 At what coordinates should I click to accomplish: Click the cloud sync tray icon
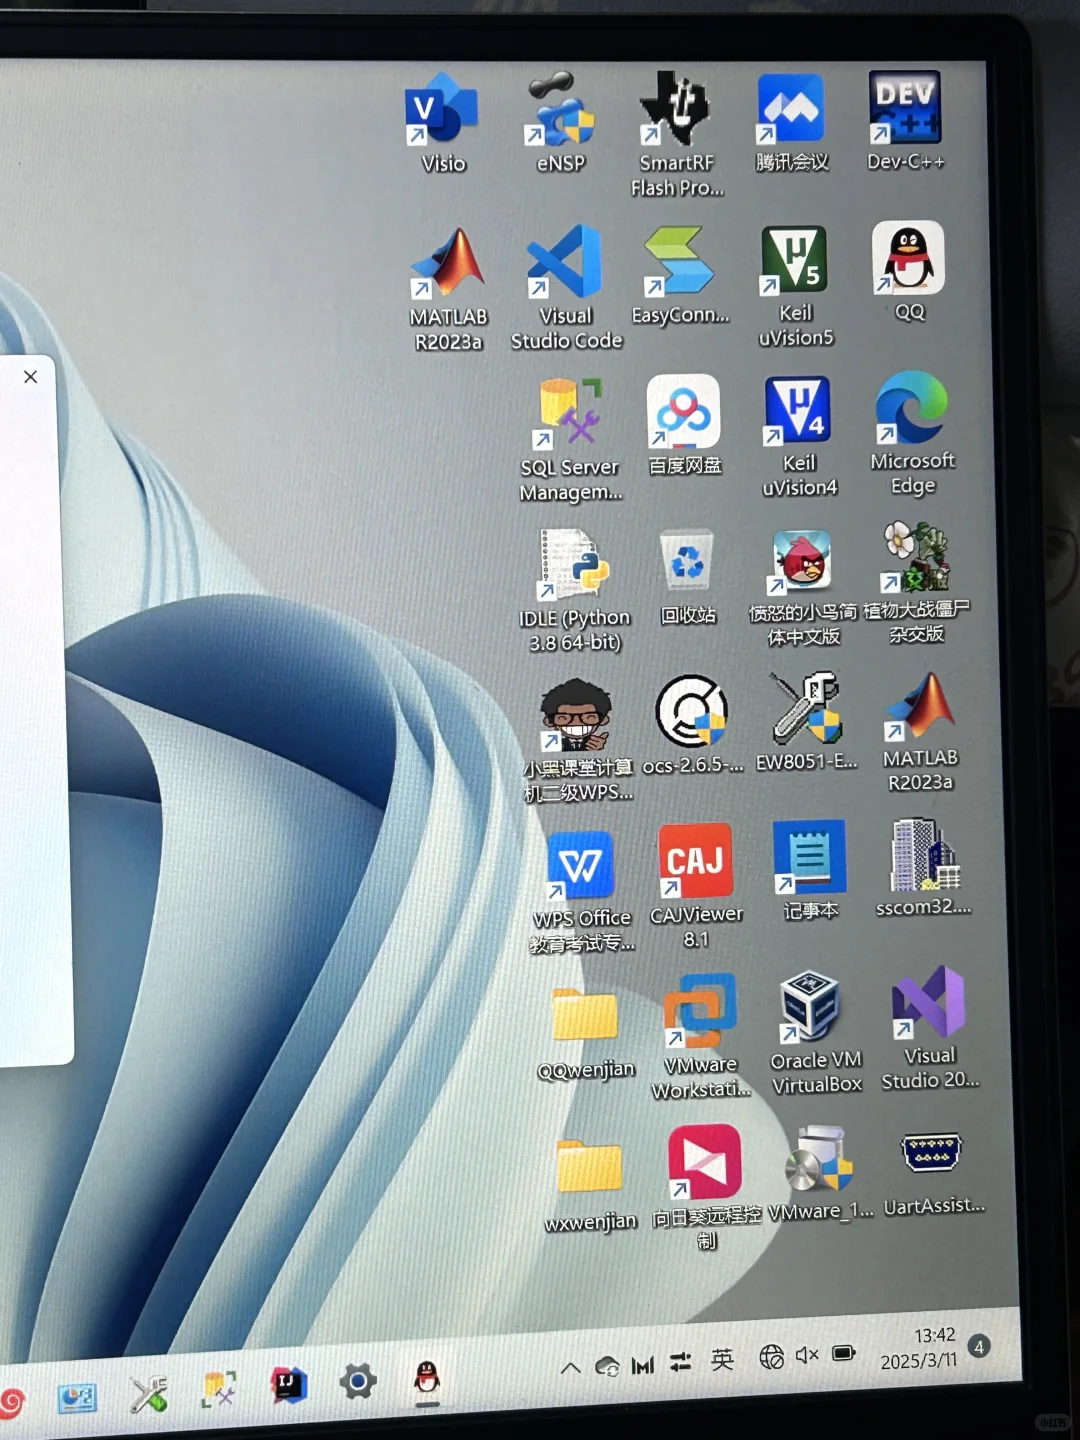coord(606,1366)
